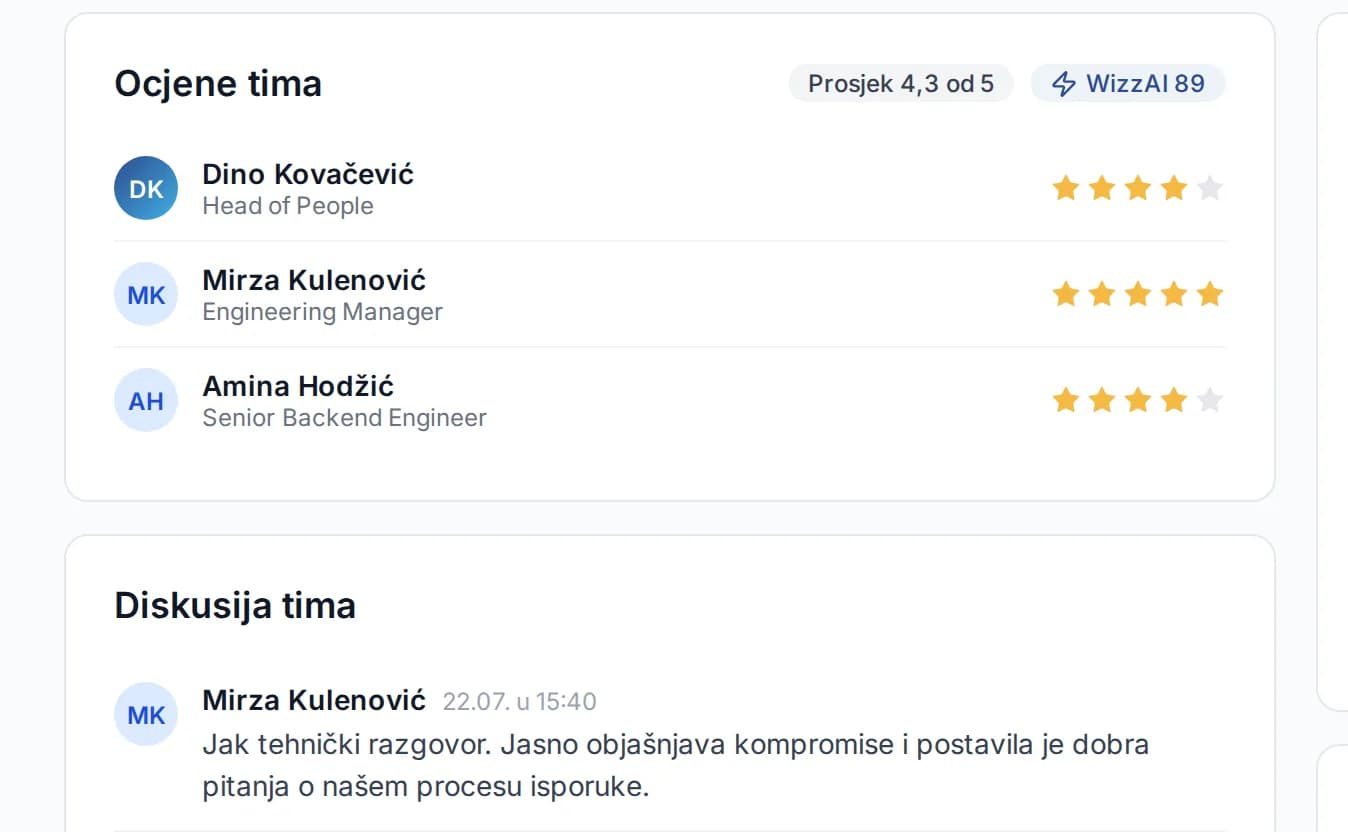Click Mirza Kulenović's name in the discussion
Viewport: 1348px width, 832px height.
[314, 700]
